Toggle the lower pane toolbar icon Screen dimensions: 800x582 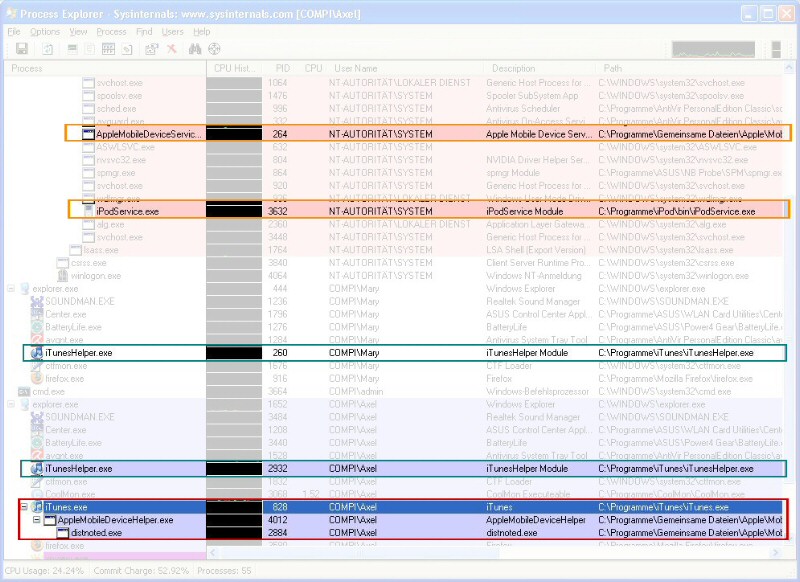pos(108,49)
